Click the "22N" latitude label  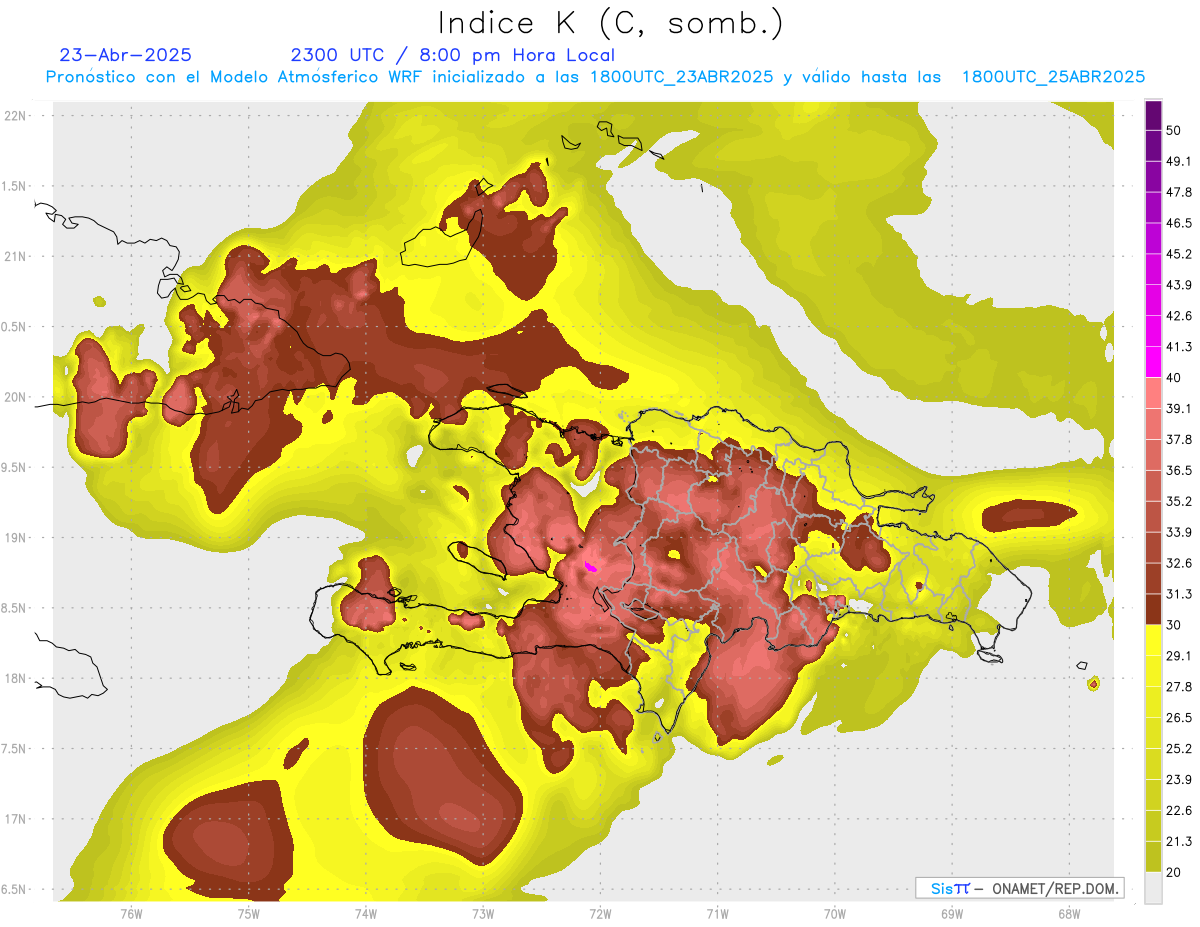16,116
